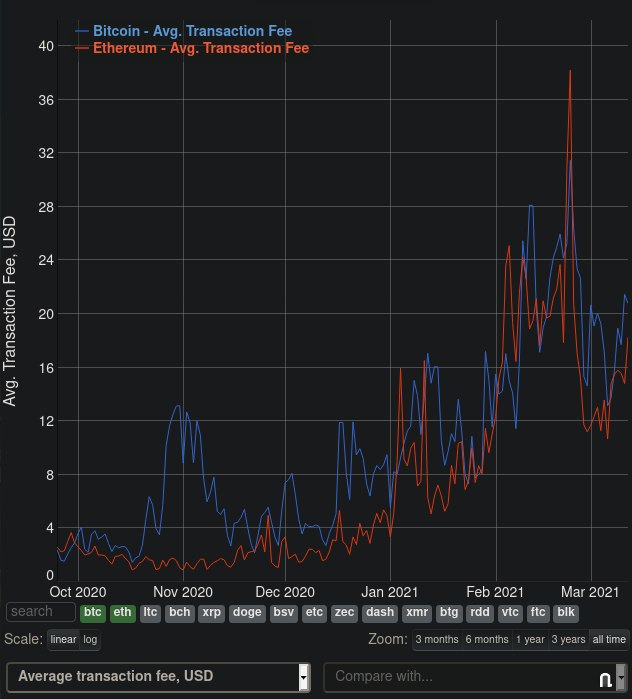Enable the xrp coin tag
Screen dimensions: 632x699
tap(211, 613)
